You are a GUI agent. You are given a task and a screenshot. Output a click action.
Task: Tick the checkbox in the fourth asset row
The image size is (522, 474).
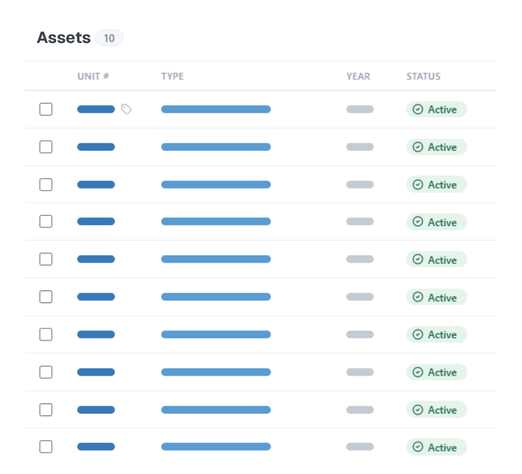(46, 221)
